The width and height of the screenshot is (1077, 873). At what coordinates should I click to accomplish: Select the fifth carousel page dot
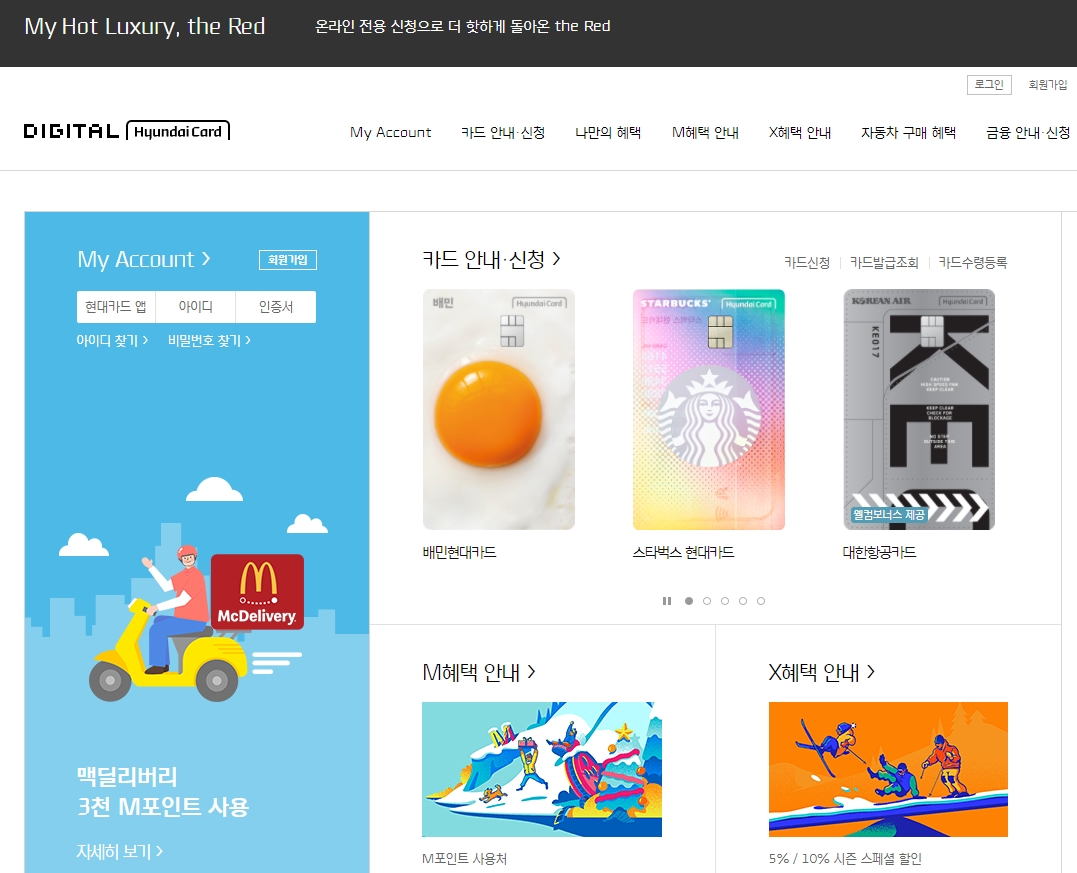[x=760, y=601]
